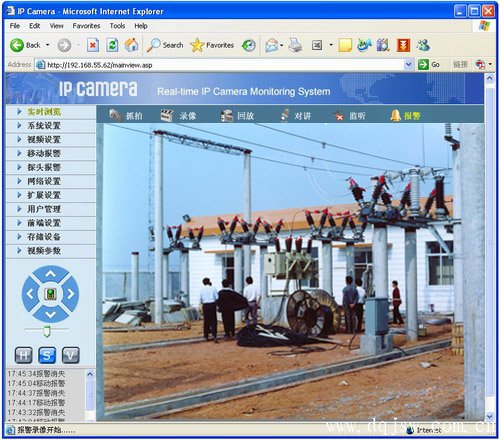Toggle the H horizontal flip button

pos(24,355)
